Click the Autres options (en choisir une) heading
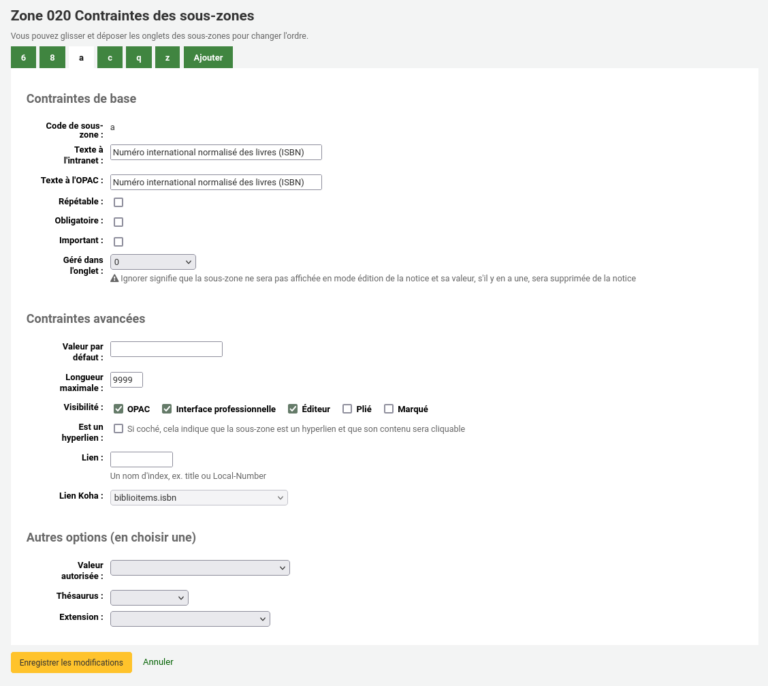Image resolution: width=768 pixels, height=686 pixels. [x=111, y=538]
